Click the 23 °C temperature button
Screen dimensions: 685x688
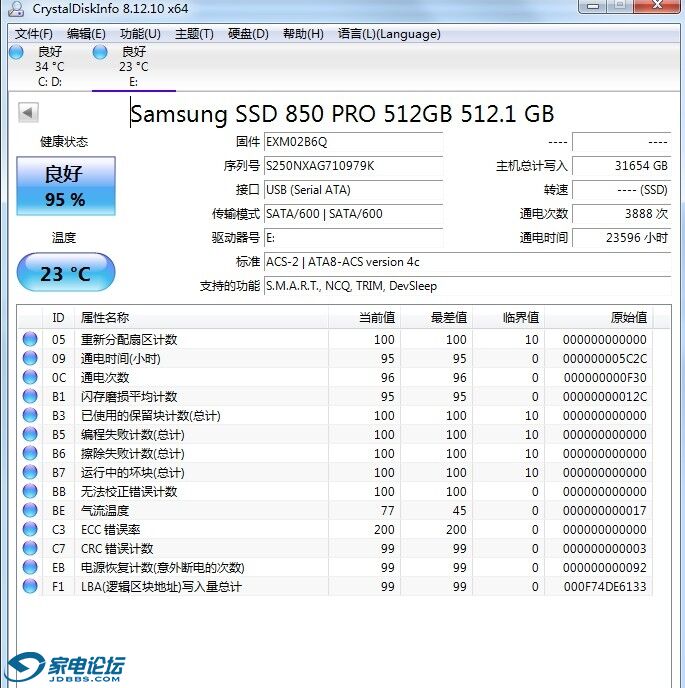66,272
